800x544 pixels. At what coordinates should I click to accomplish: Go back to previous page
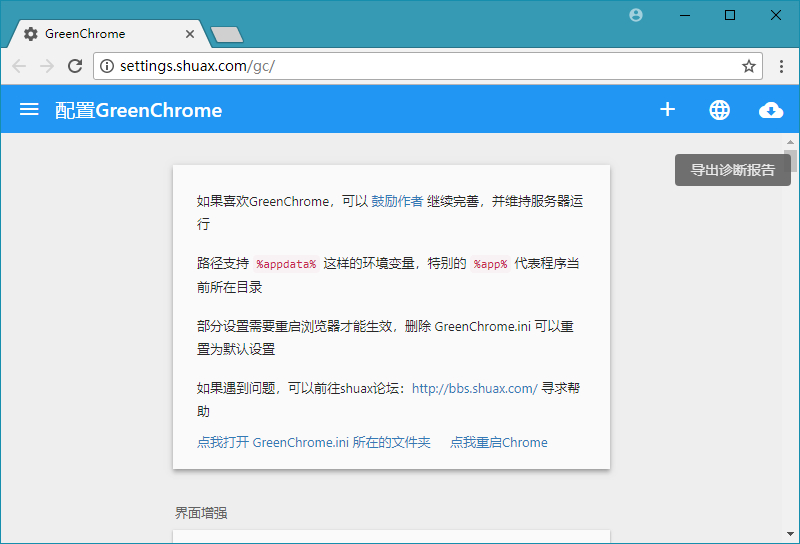pyautogui.click(x=19, y=66)
